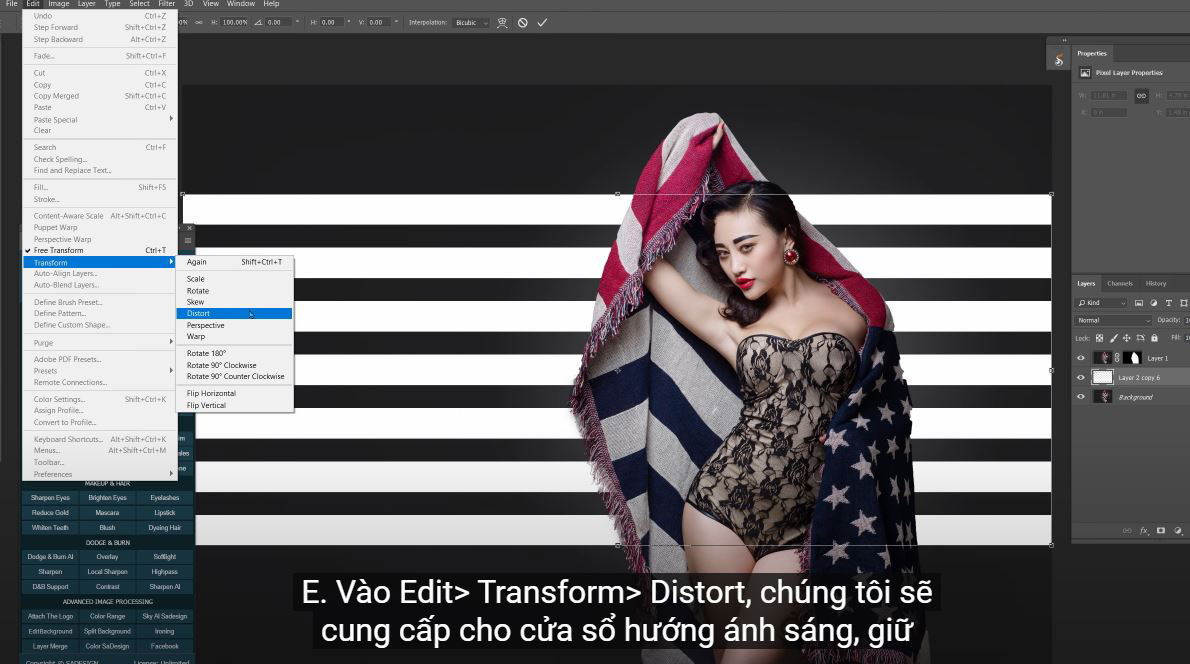Screen dimensions: 1190x664
Task: Filter layers by adjustment layer icon
Action: click(x=1154, y=303)
